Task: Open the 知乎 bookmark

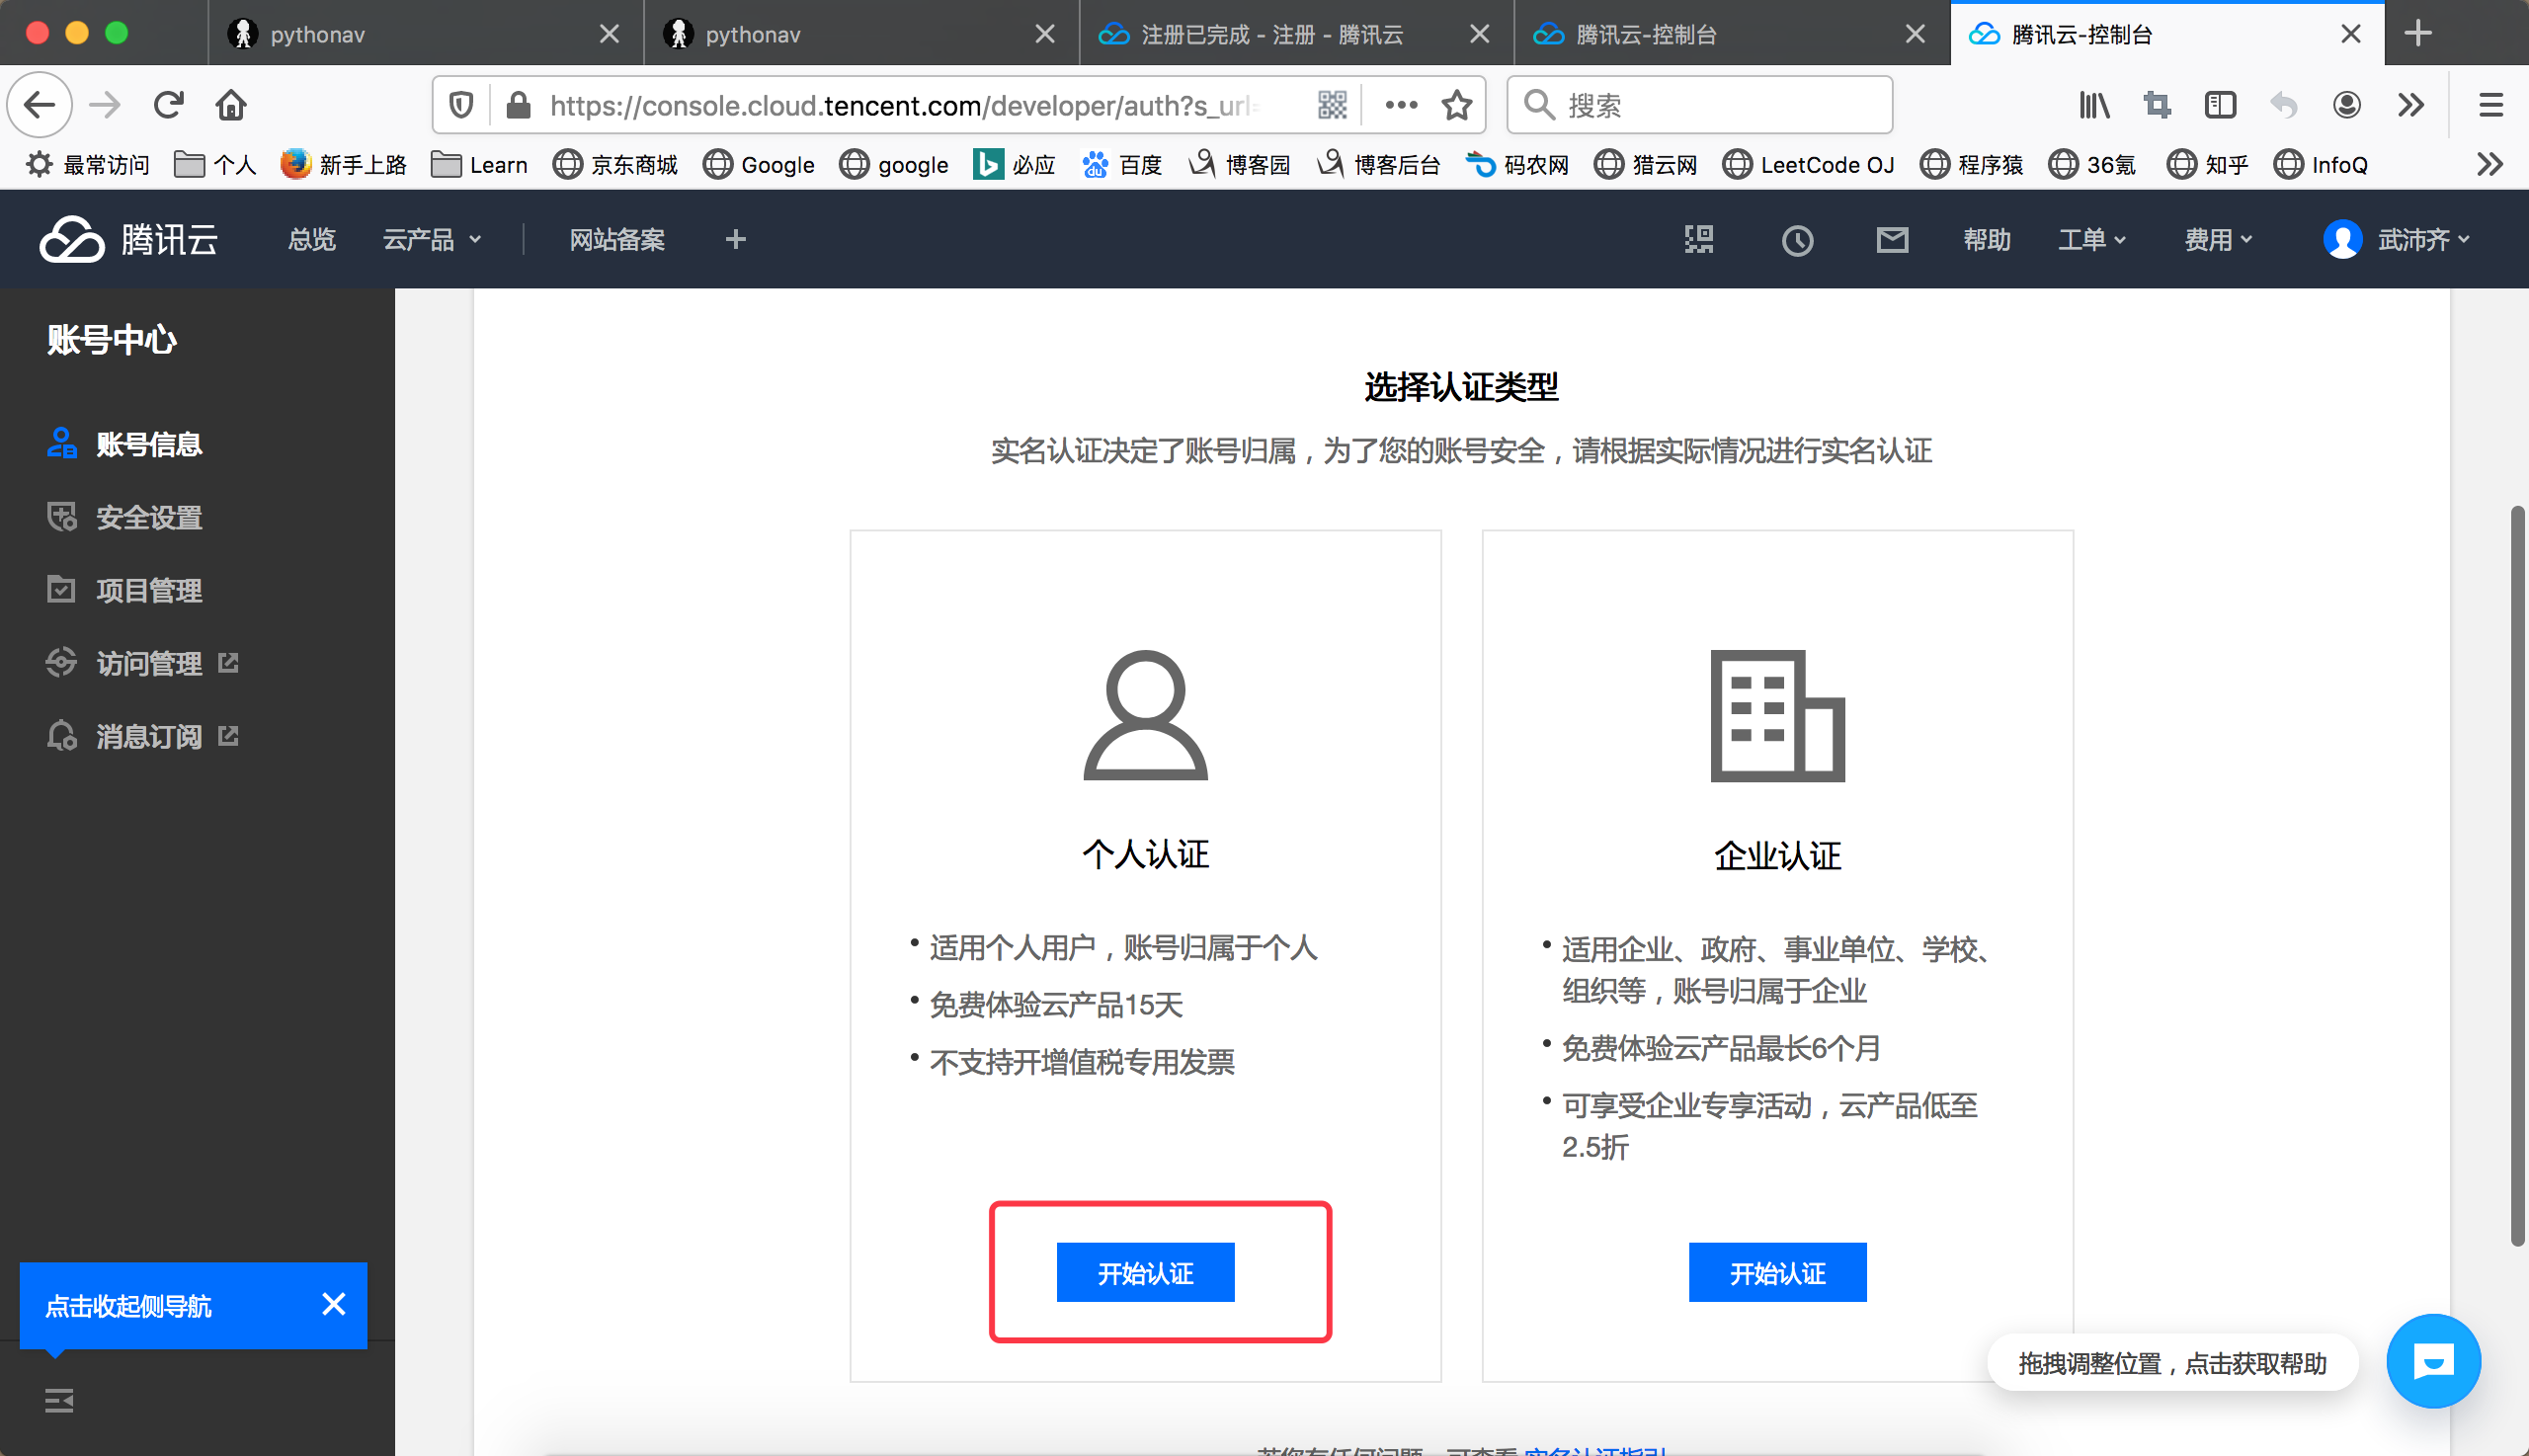Action: (2207, 164)
